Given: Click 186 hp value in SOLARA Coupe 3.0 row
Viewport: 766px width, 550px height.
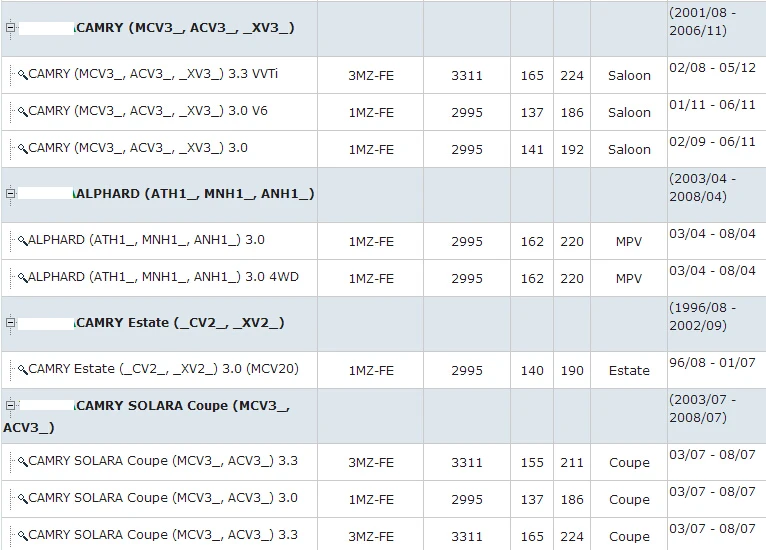Looking at the screenshot, I should [x=572, y=500].
